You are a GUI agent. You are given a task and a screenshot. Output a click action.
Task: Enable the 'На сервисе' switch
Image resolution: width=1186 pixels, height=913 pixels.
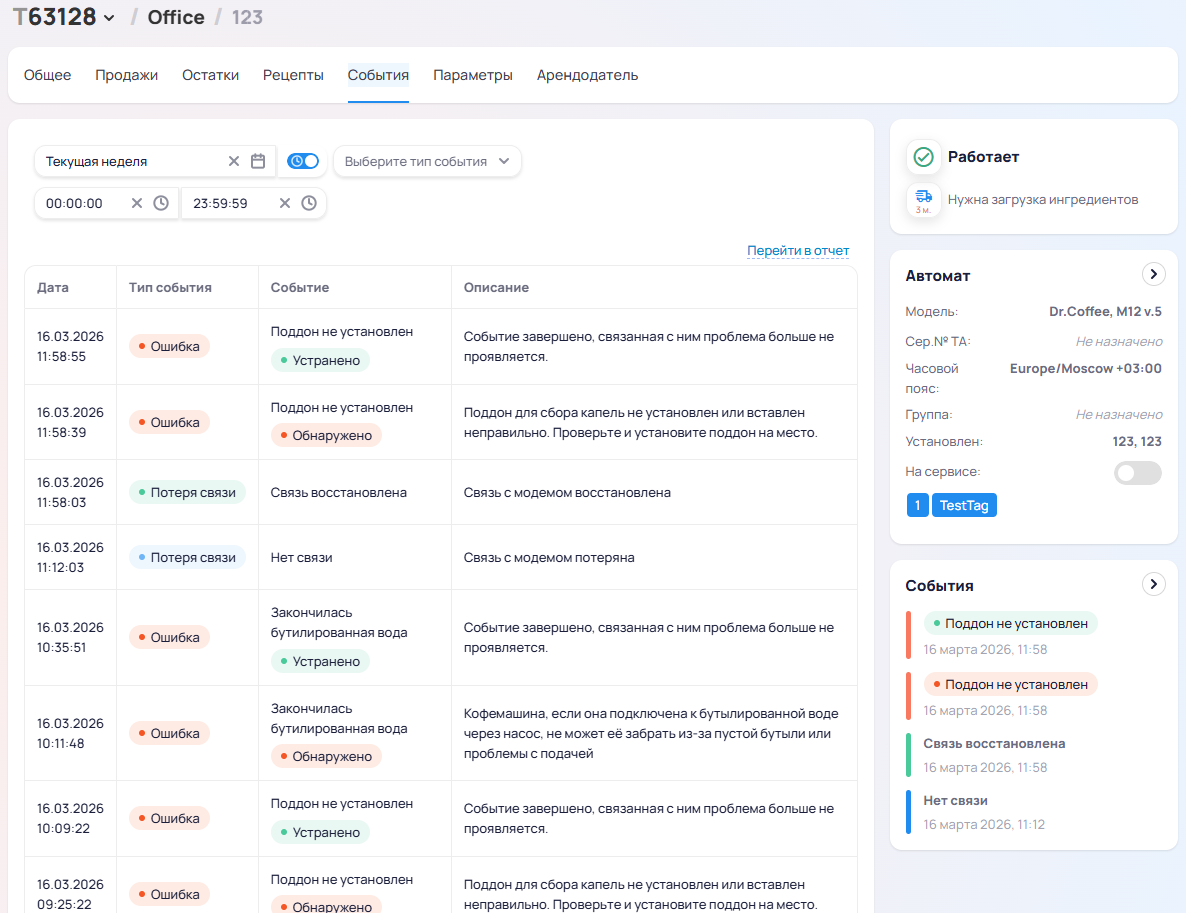click(x=1138, y=473)
